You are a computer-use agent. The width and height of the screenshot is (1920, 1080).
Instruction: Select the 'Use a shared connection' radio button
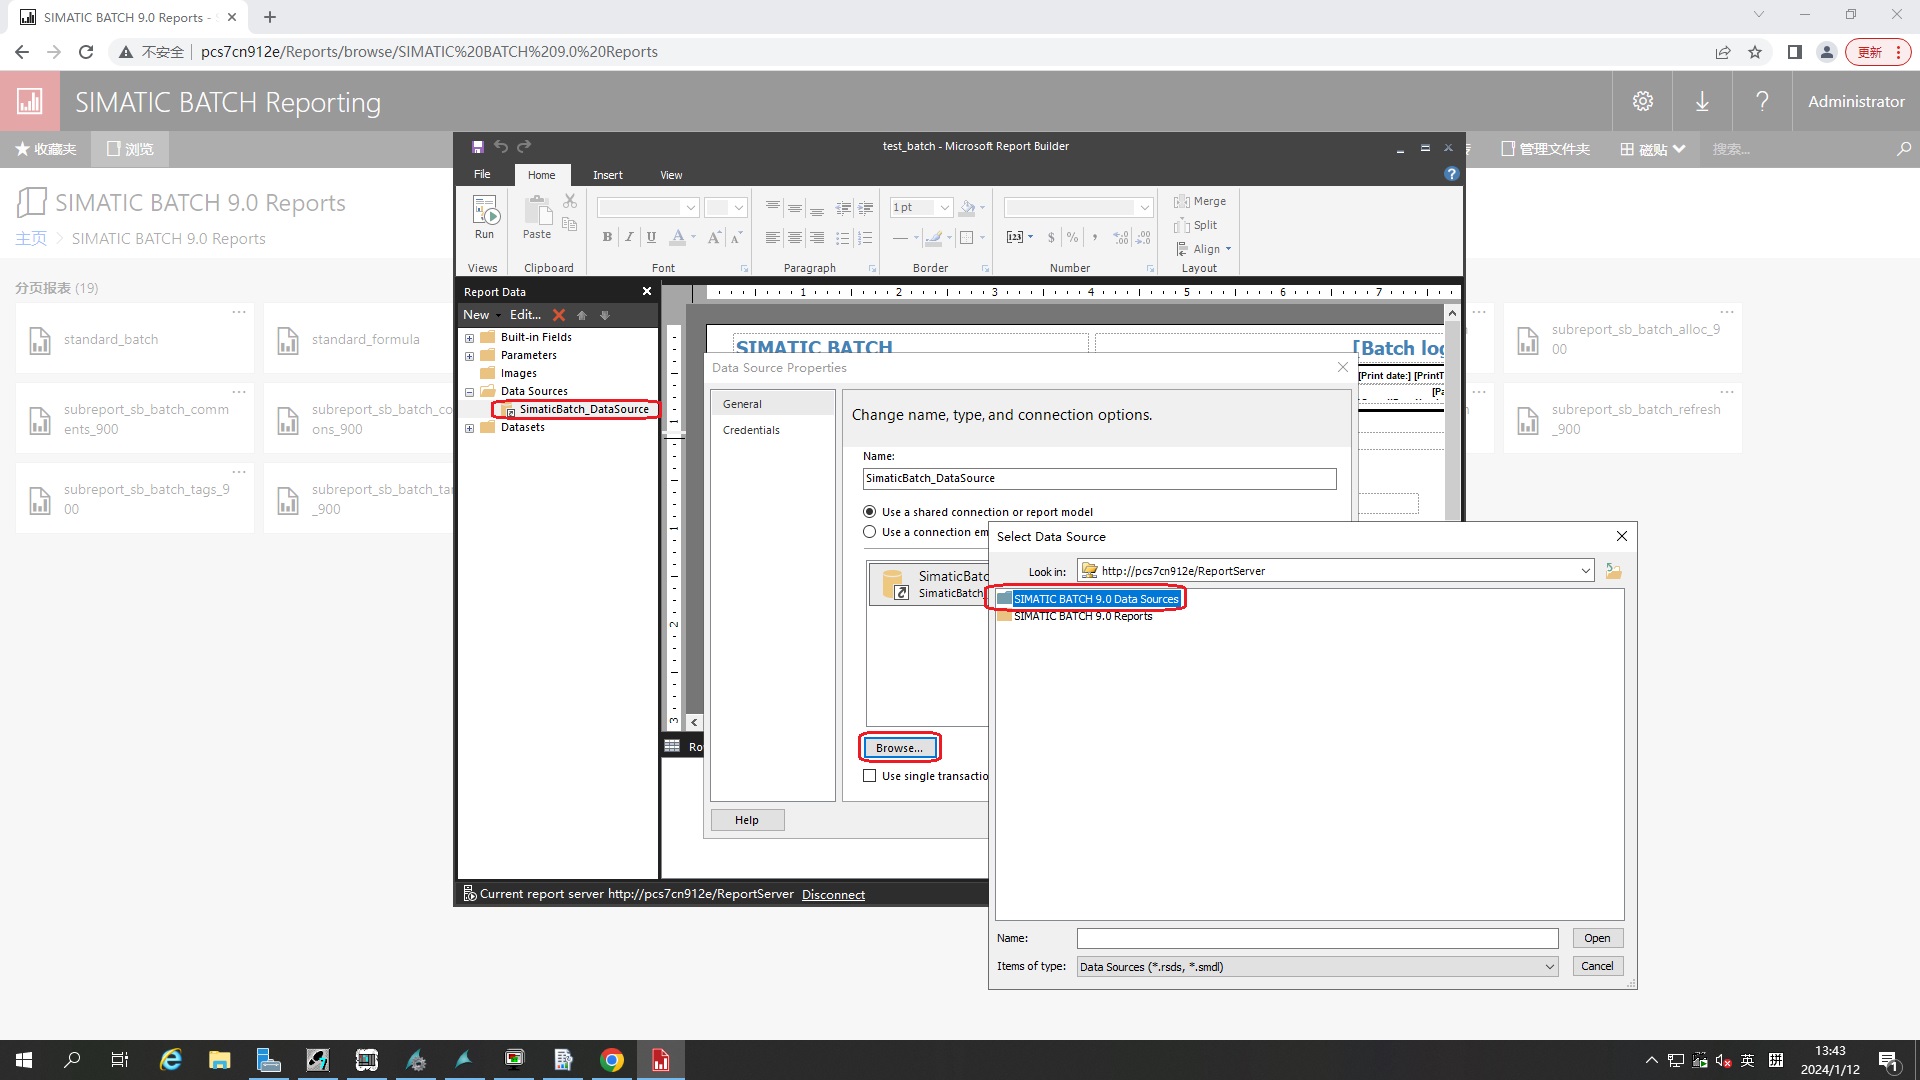tap(870, 512)
